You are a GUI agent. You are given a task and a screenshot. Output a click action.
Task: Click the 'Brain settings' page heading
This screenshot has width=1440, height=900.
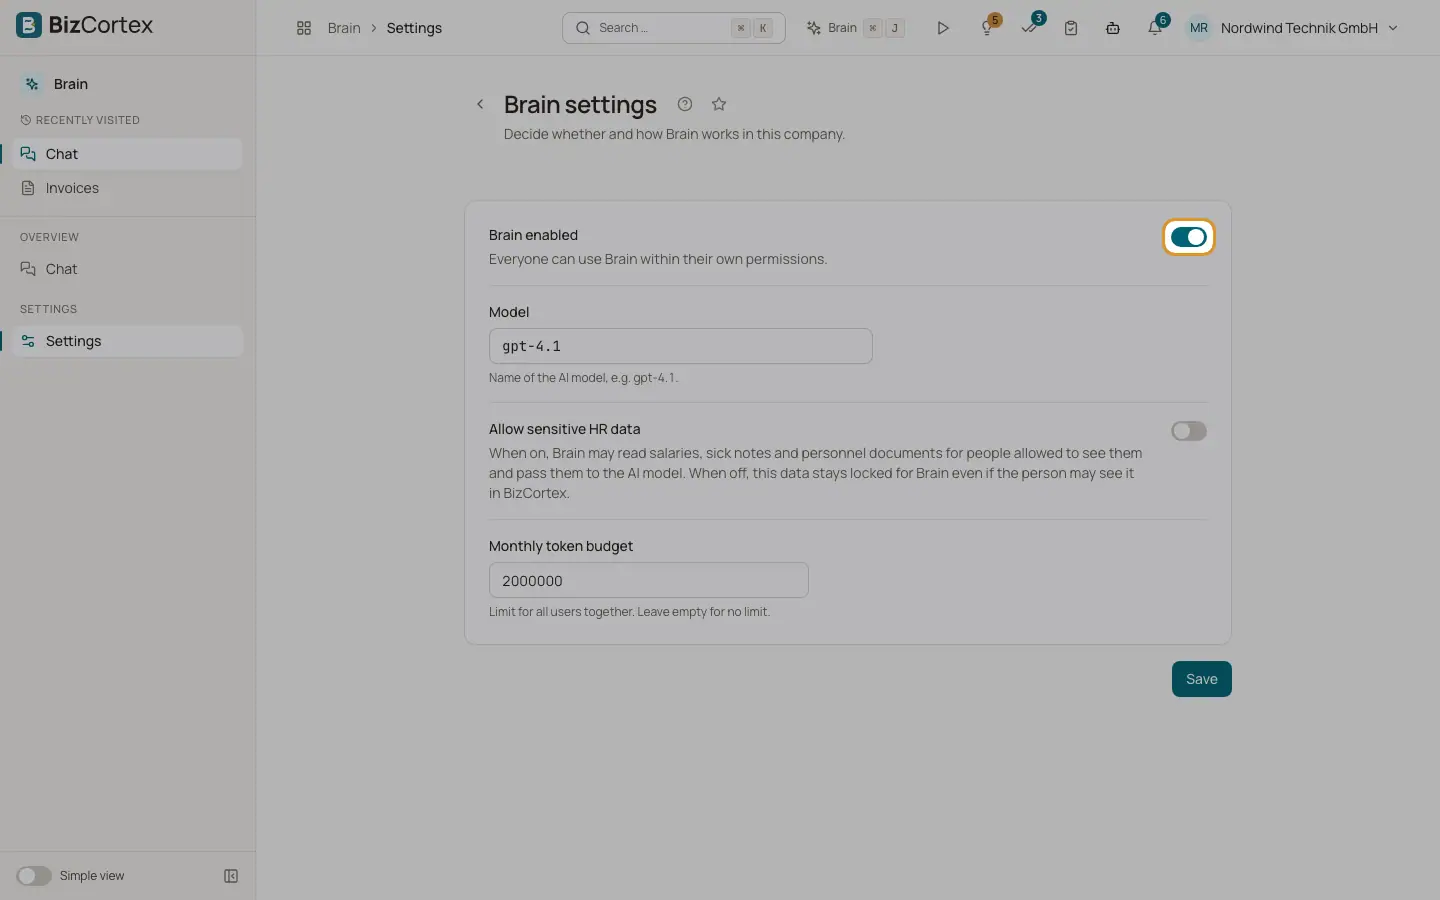[580, 104]
